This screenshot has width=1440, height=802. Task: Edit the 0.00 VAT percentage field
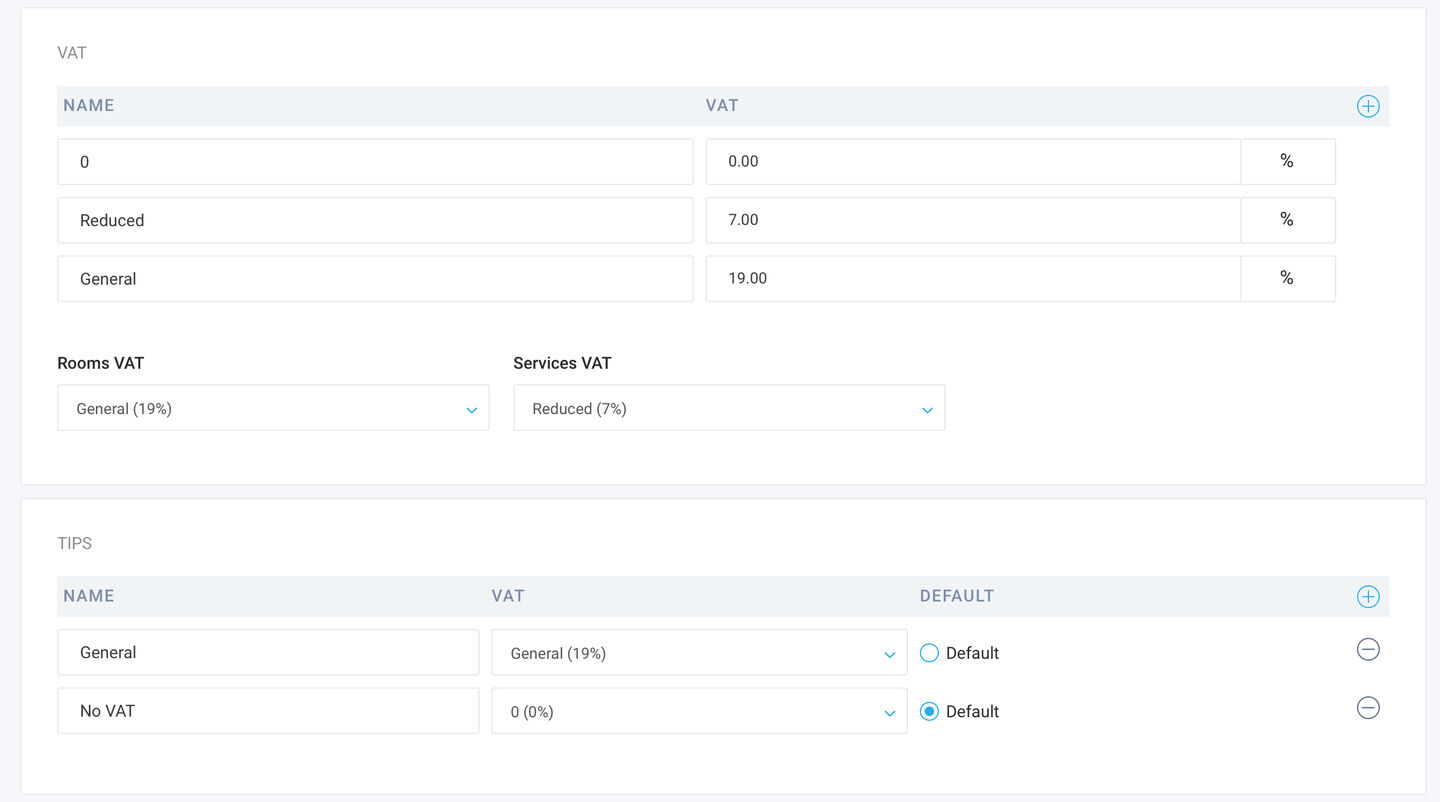click(973, 161)
